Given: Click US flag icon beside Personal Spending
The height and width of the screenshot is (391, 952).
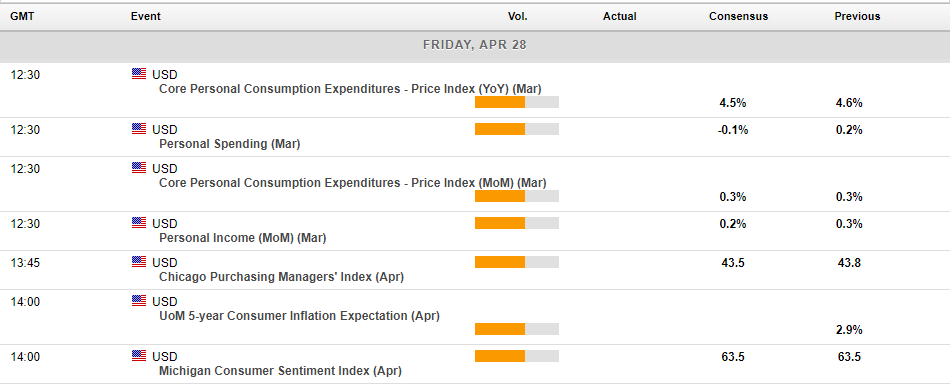Looking at the screenshot, I should (x=139, y=129).
